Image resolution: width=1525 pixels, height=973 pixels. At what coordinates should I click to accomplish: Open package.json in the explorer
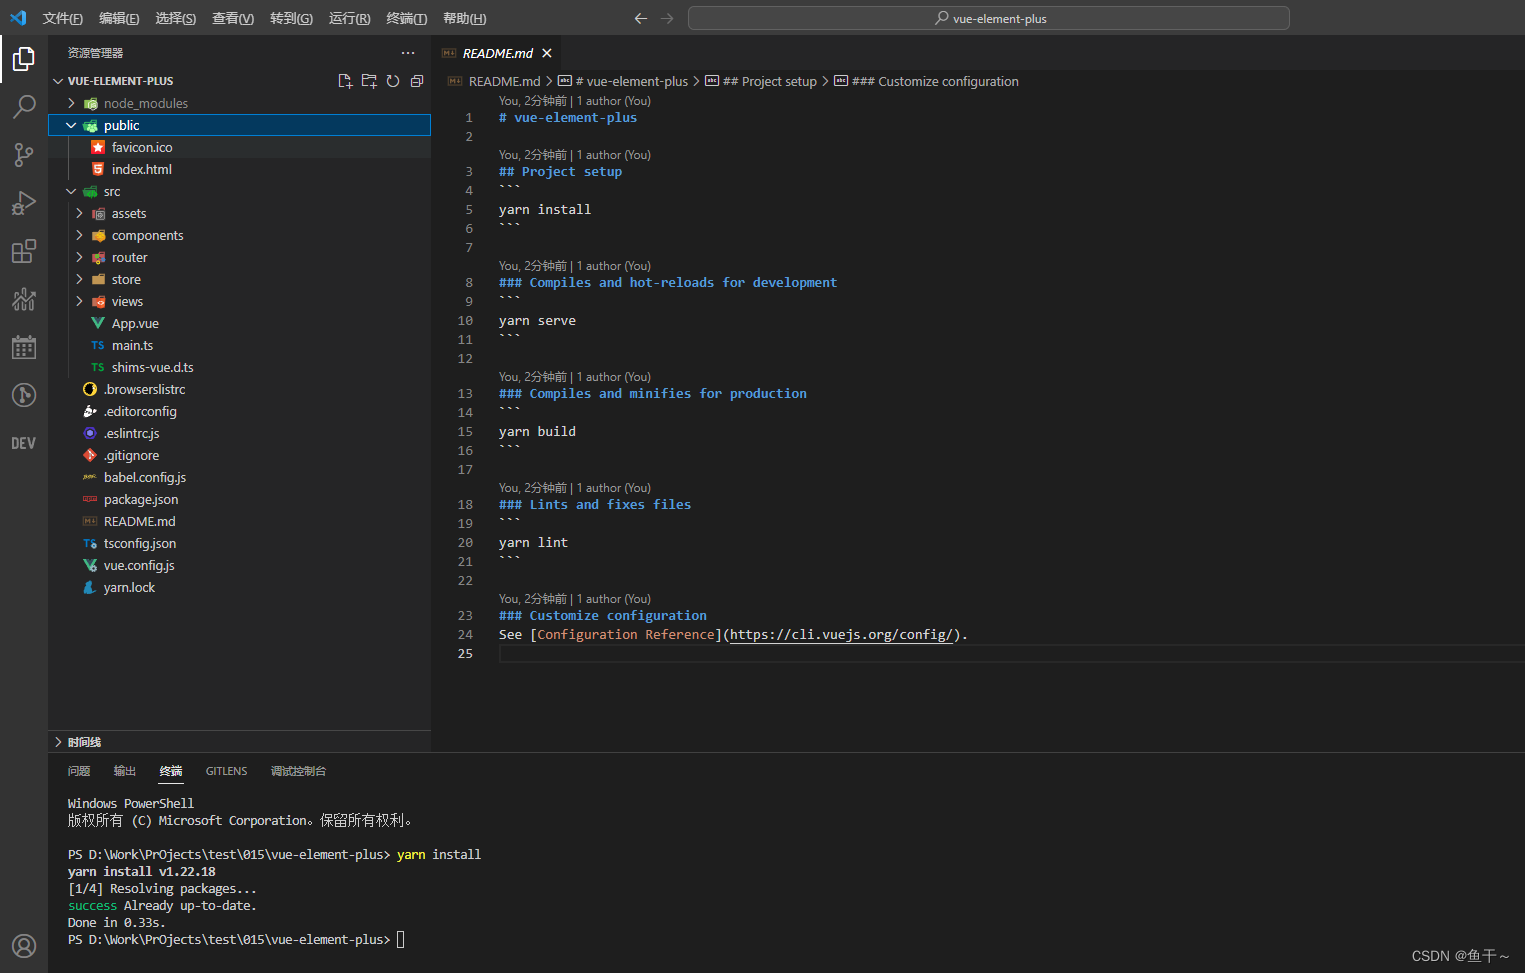click(x=140, y=499)
